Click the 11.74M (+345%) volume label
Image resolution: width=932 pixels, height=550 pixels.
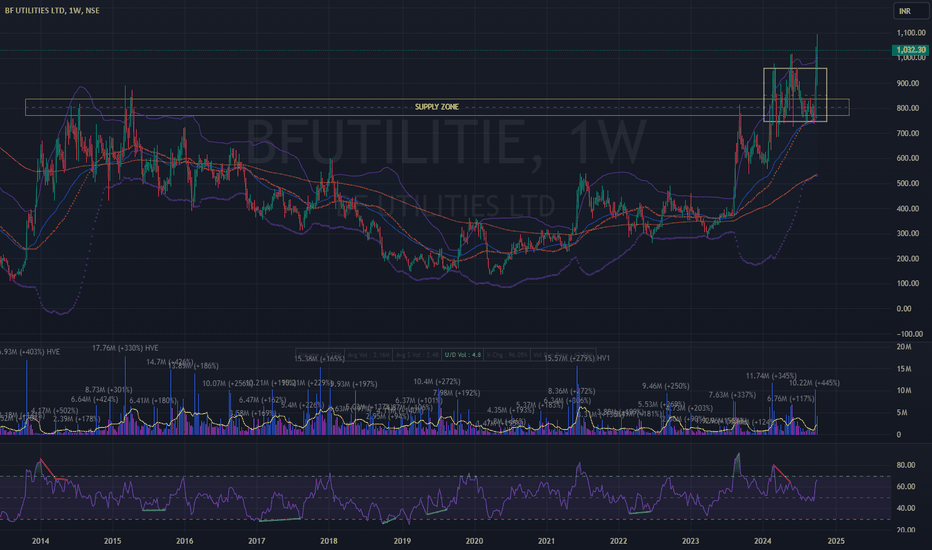click(771, 376)
